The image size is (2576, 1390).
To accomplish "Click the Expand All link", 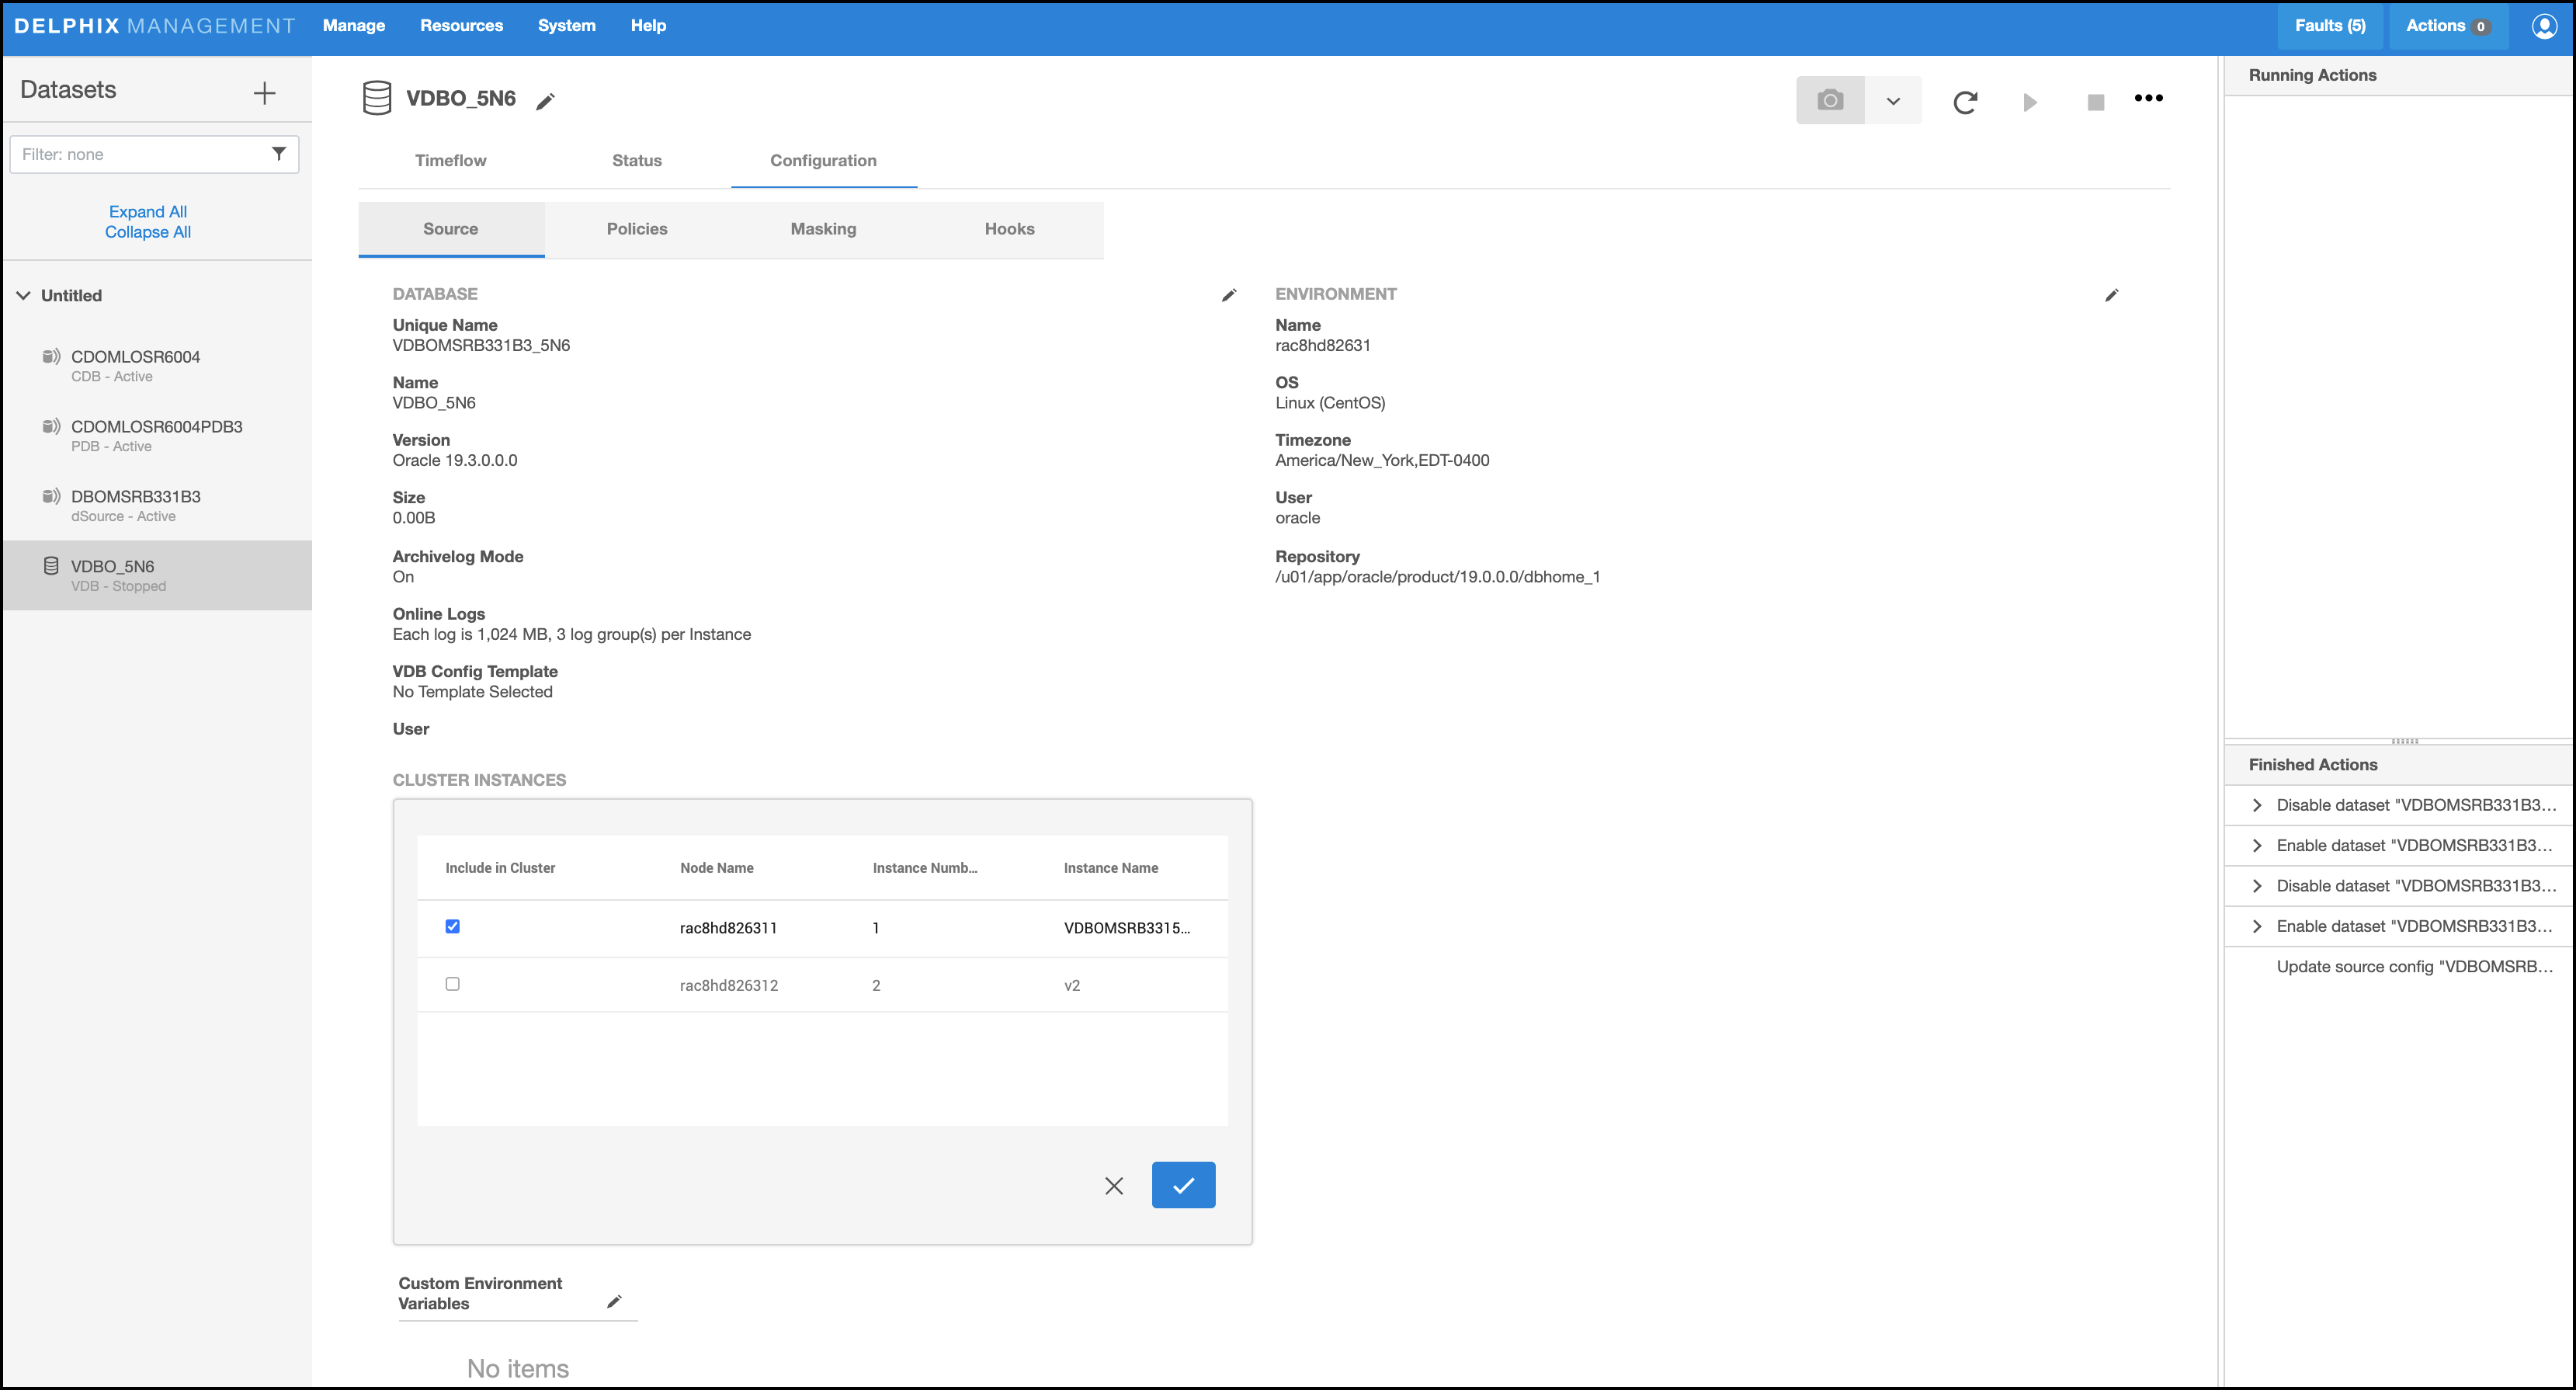I will [x=148, y=211].
